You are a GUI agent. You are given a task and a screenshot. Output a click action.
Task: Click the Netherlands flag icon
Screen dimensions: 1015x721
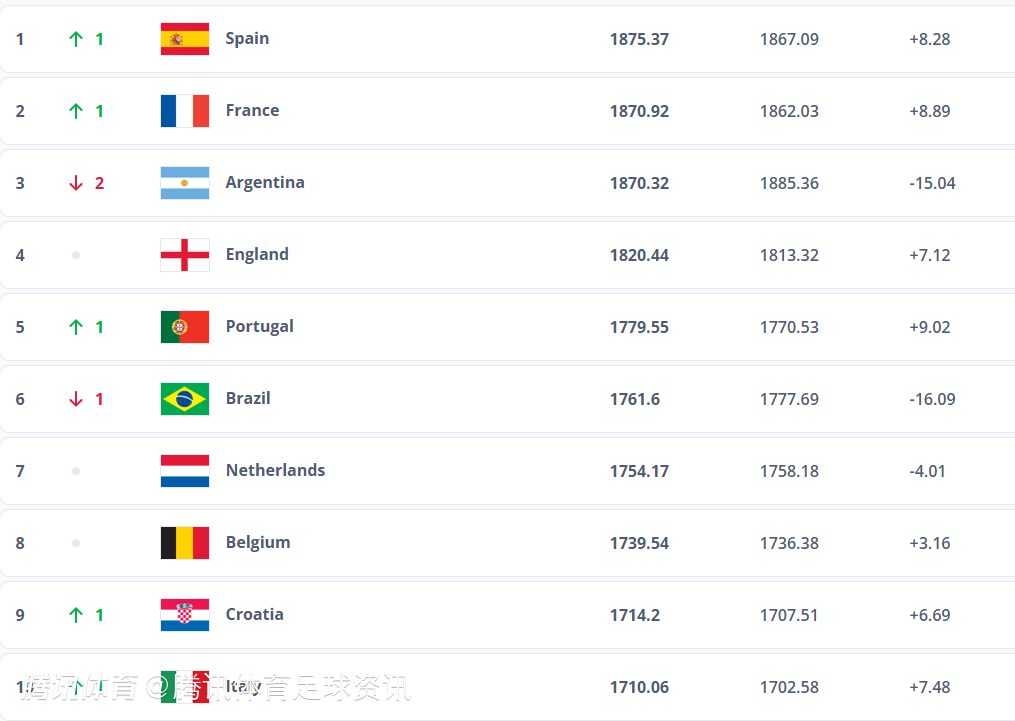point(185,471)
